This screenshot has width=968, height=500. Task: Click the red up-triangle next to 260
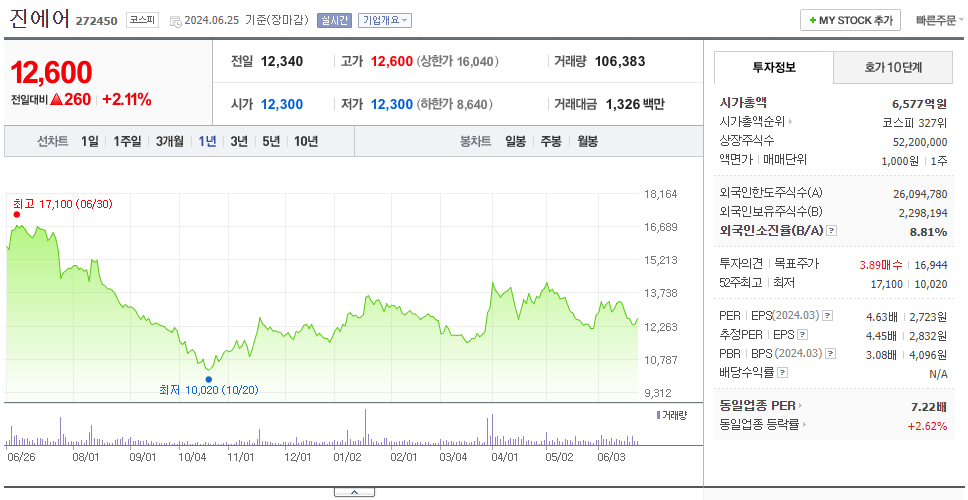56,99
